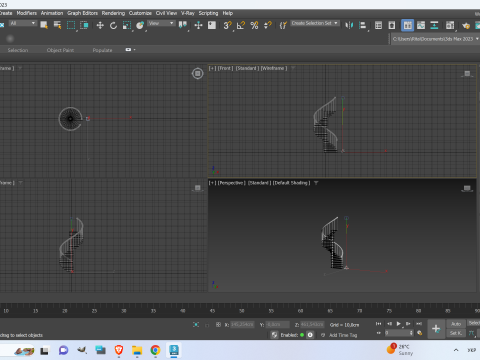Image resolution: width=480 pixels, height=360 pixels.
Task: Click the Align tool icon
Action: [363, 25]
